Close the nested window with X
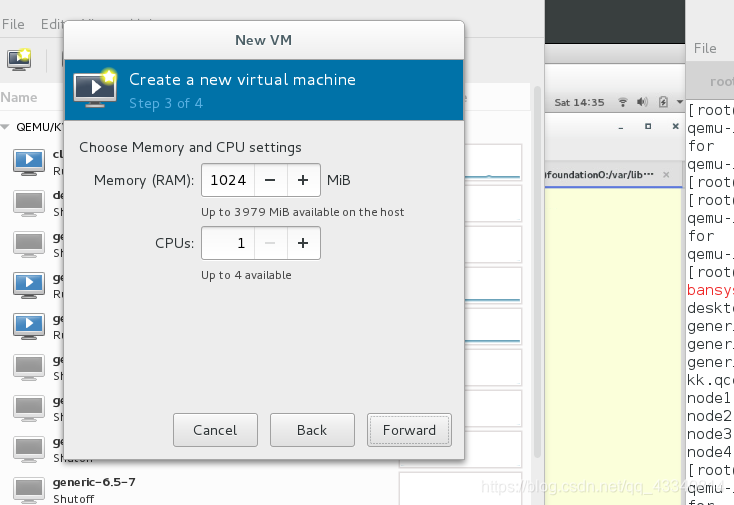Screen dimensions: 734x505 [x=675, y=126]
